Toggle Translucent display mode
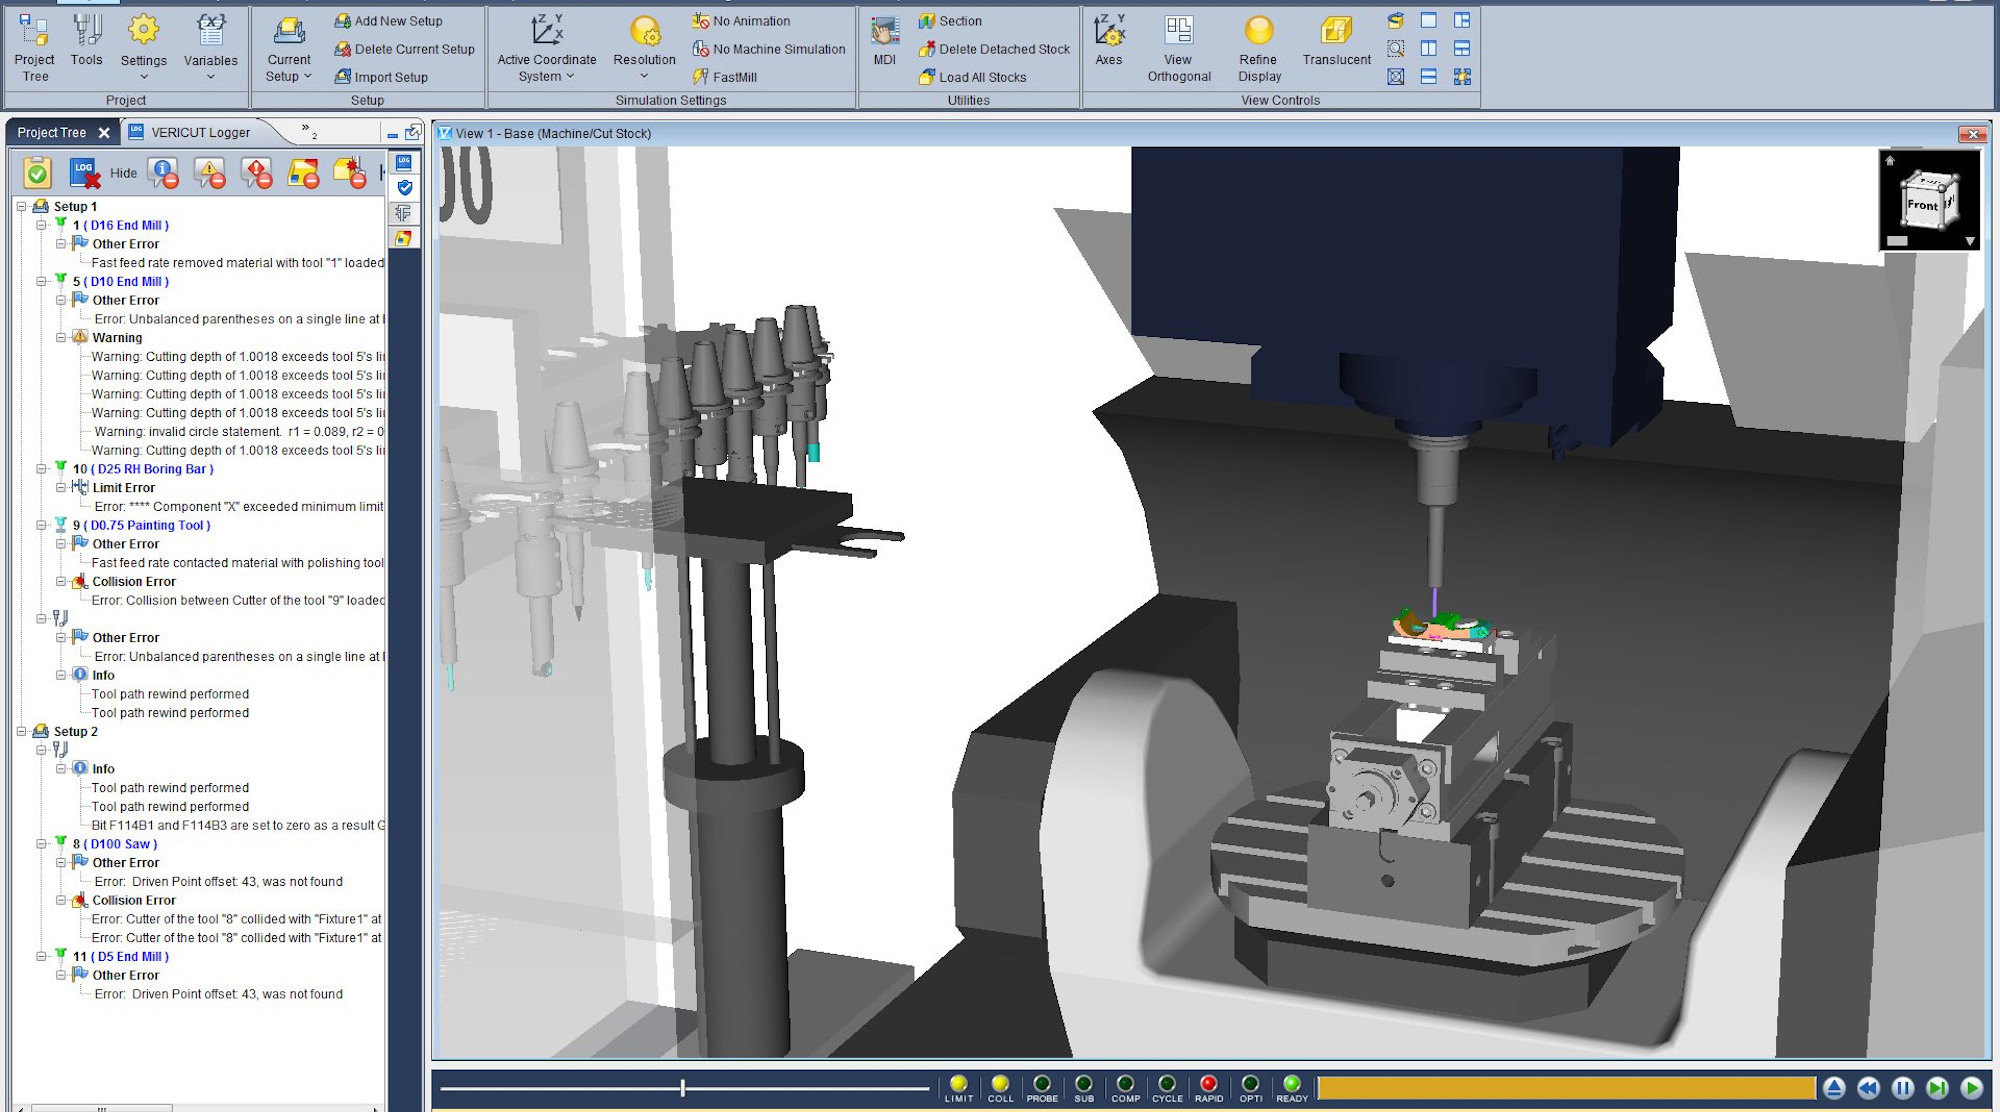Screen dimensions: 2000x1112 pyautogui.click(x=1336, y=46)
